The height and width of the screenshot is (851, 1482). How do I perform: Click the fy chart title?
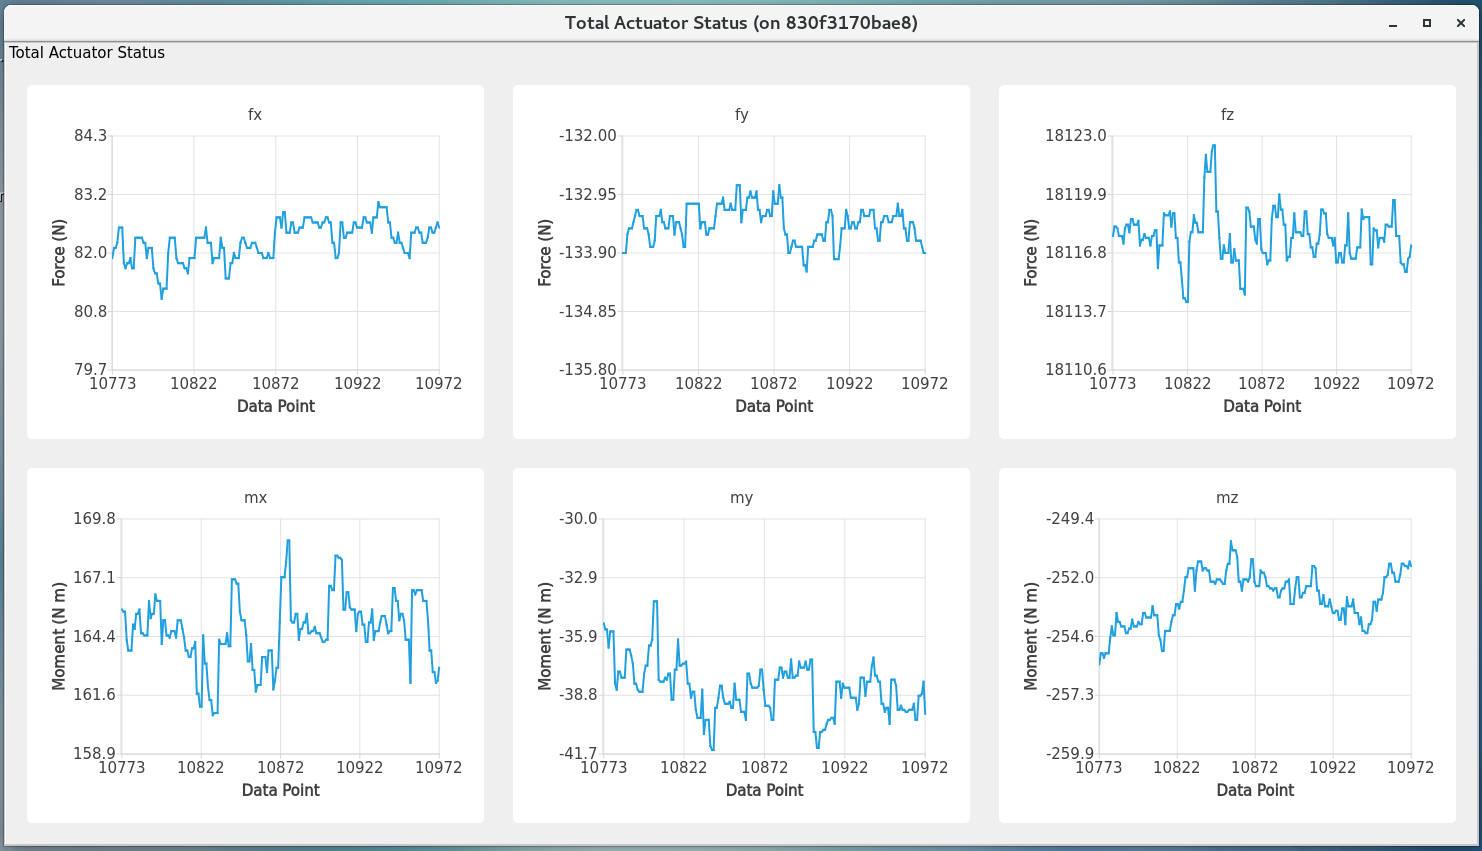point(741,115)
